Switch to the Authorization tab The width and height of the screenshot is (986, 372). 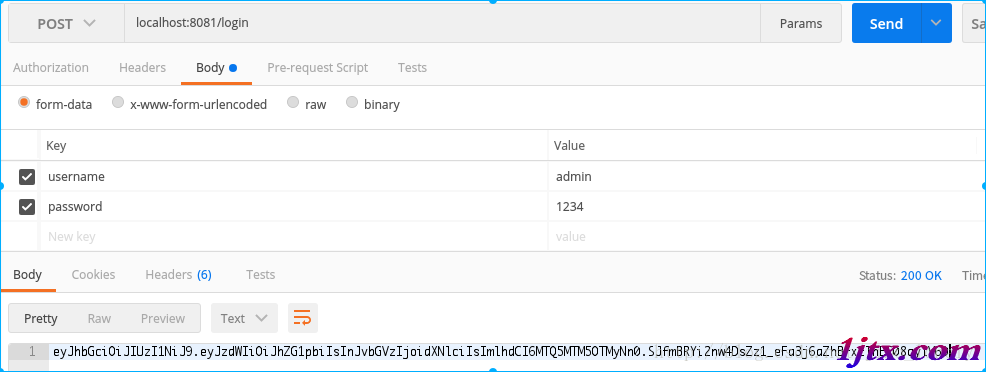51,67
